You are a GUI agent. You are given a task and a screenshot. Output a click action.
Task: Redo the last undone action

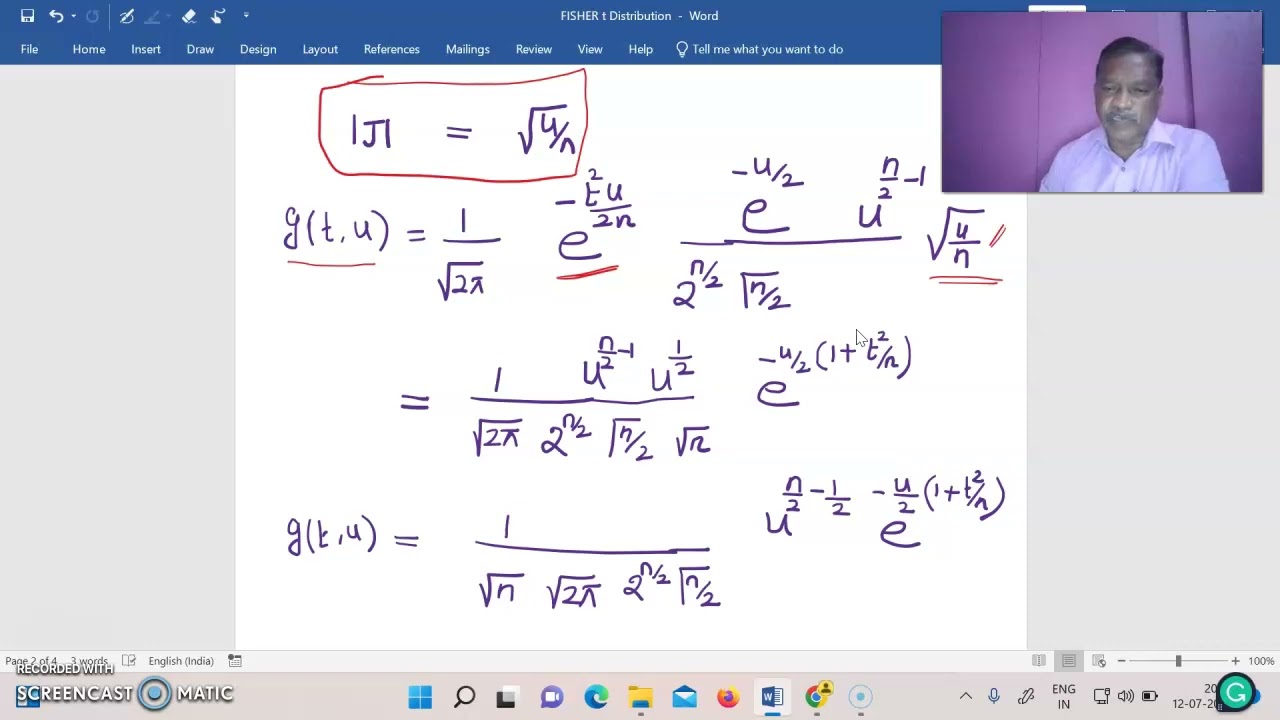pyautogui.click(x=92, y=16)
